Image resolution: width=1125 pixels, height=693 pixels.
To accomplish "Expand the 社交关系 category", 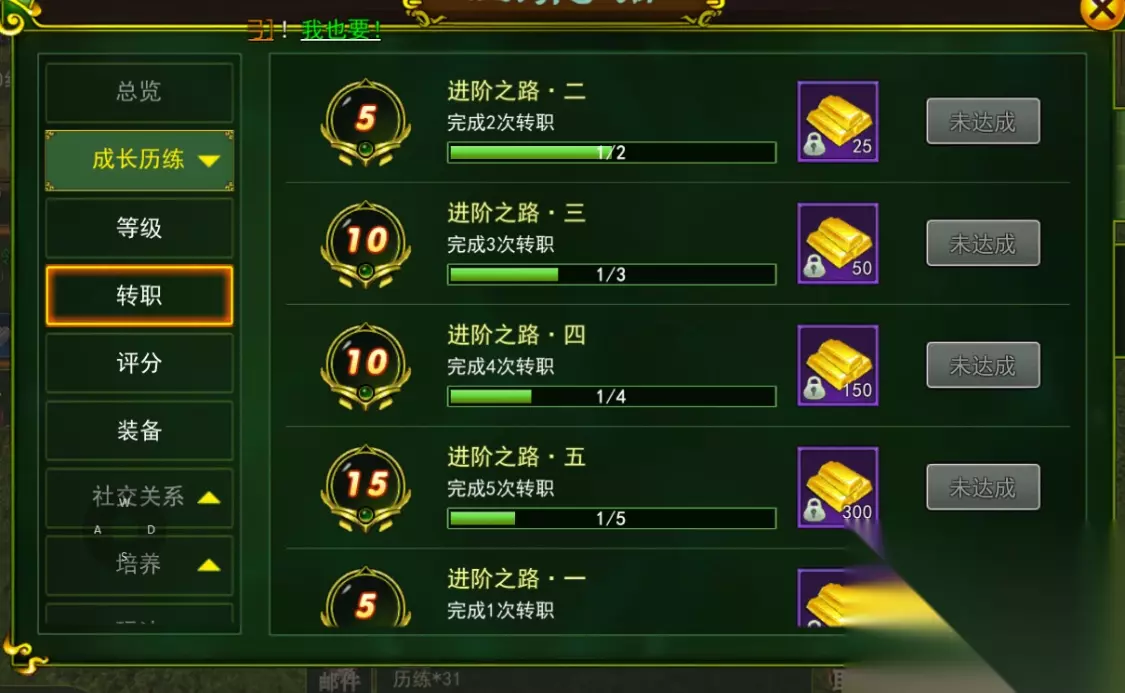I will click(139, 496).
